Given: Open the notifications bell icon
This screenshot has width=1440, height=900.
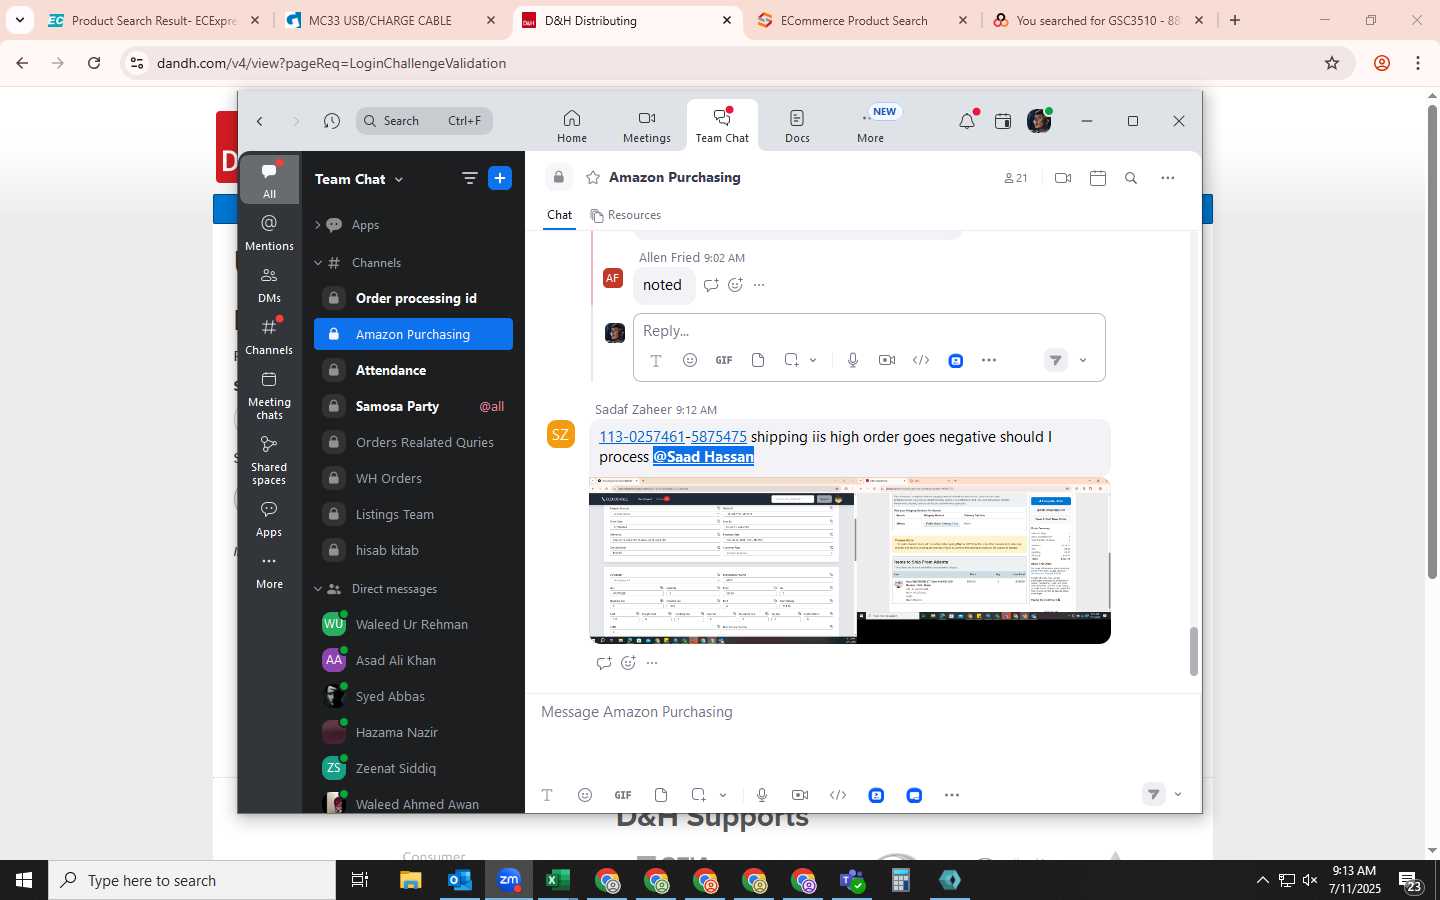Looking at the screenshot, I should [967, 121].
